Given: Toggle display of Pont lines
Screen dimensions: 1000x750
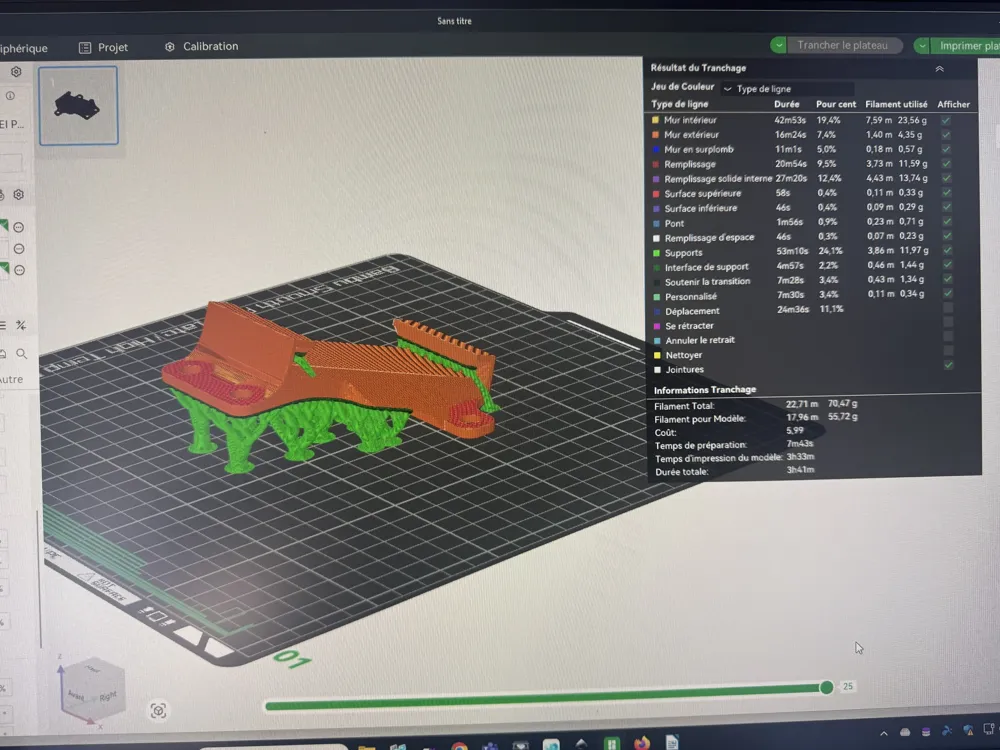Looking at the screenshot, I should click(947, 221).
